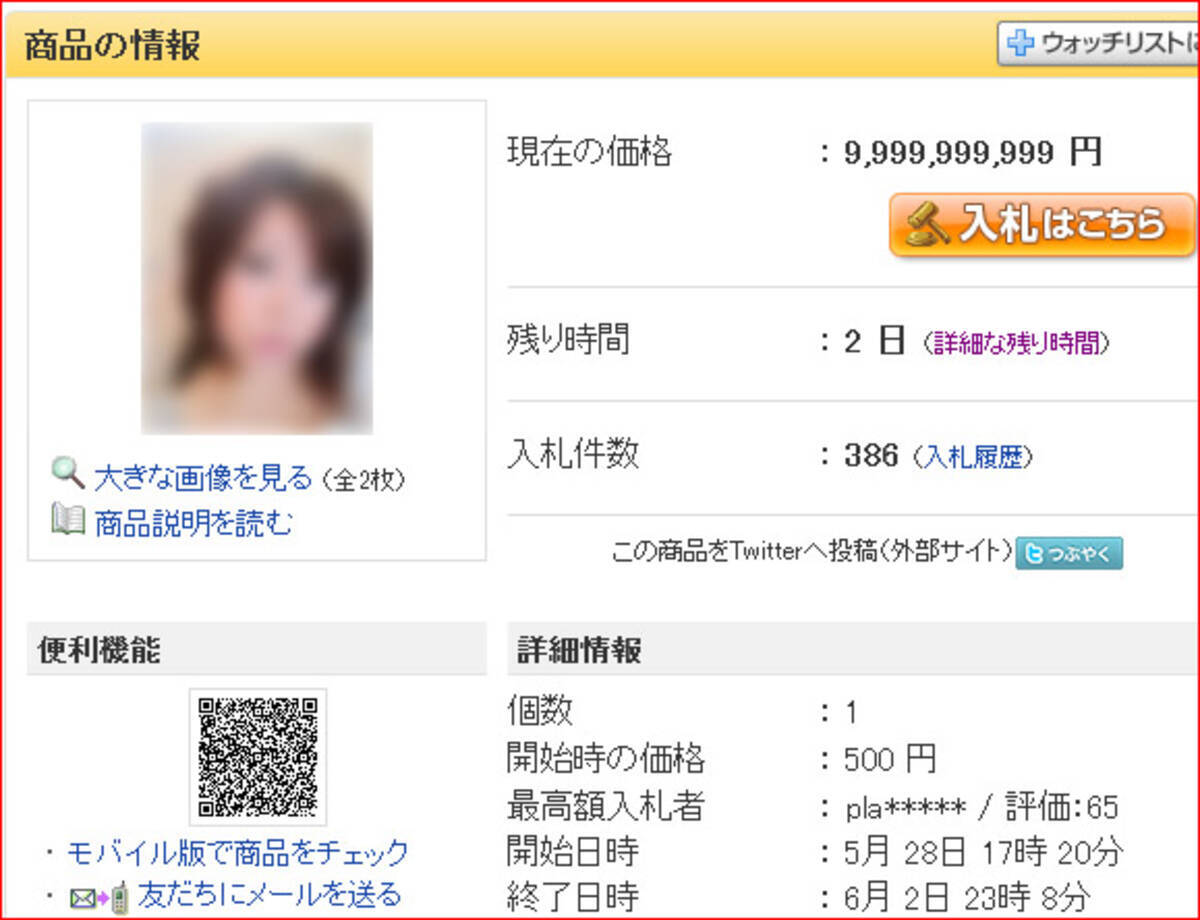Click the blue plus icon for watchlist
Screen dimensions: 1200x920
[x=1019, y=43]
